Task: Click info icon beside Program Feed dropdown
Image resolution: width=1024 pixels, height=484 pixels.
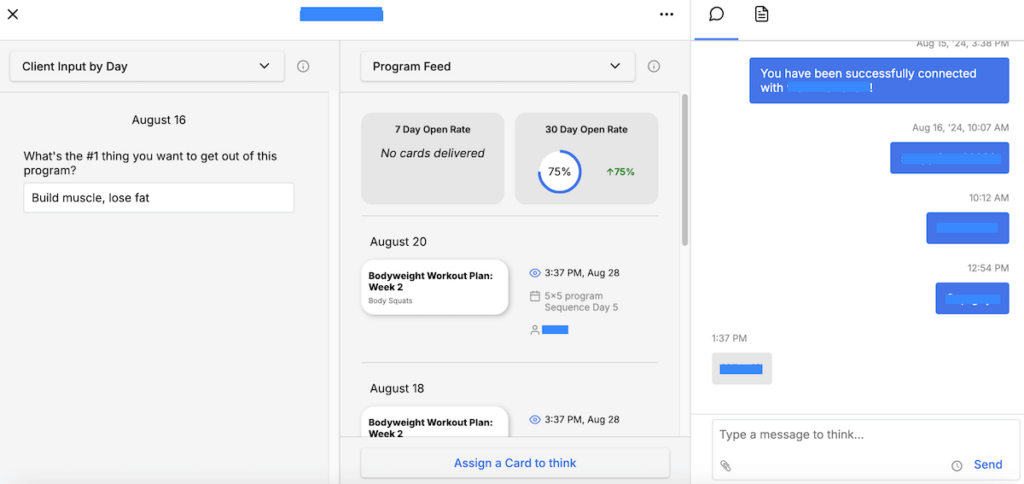Action: tap(654, 67)
